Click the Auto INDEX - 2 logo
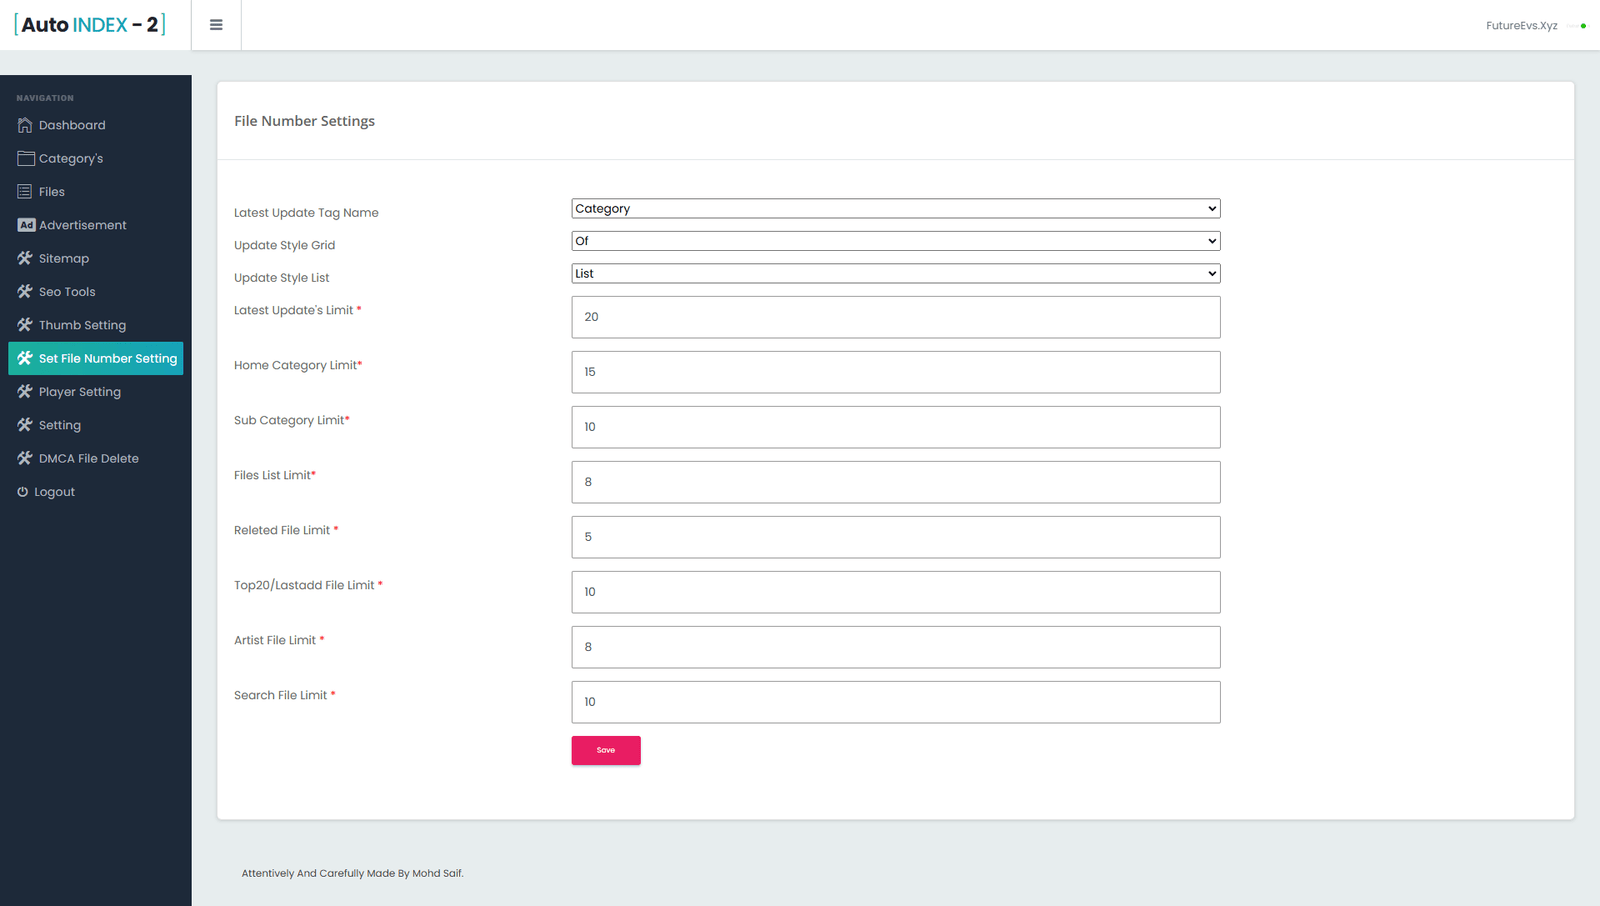 [x=90, y=25]
